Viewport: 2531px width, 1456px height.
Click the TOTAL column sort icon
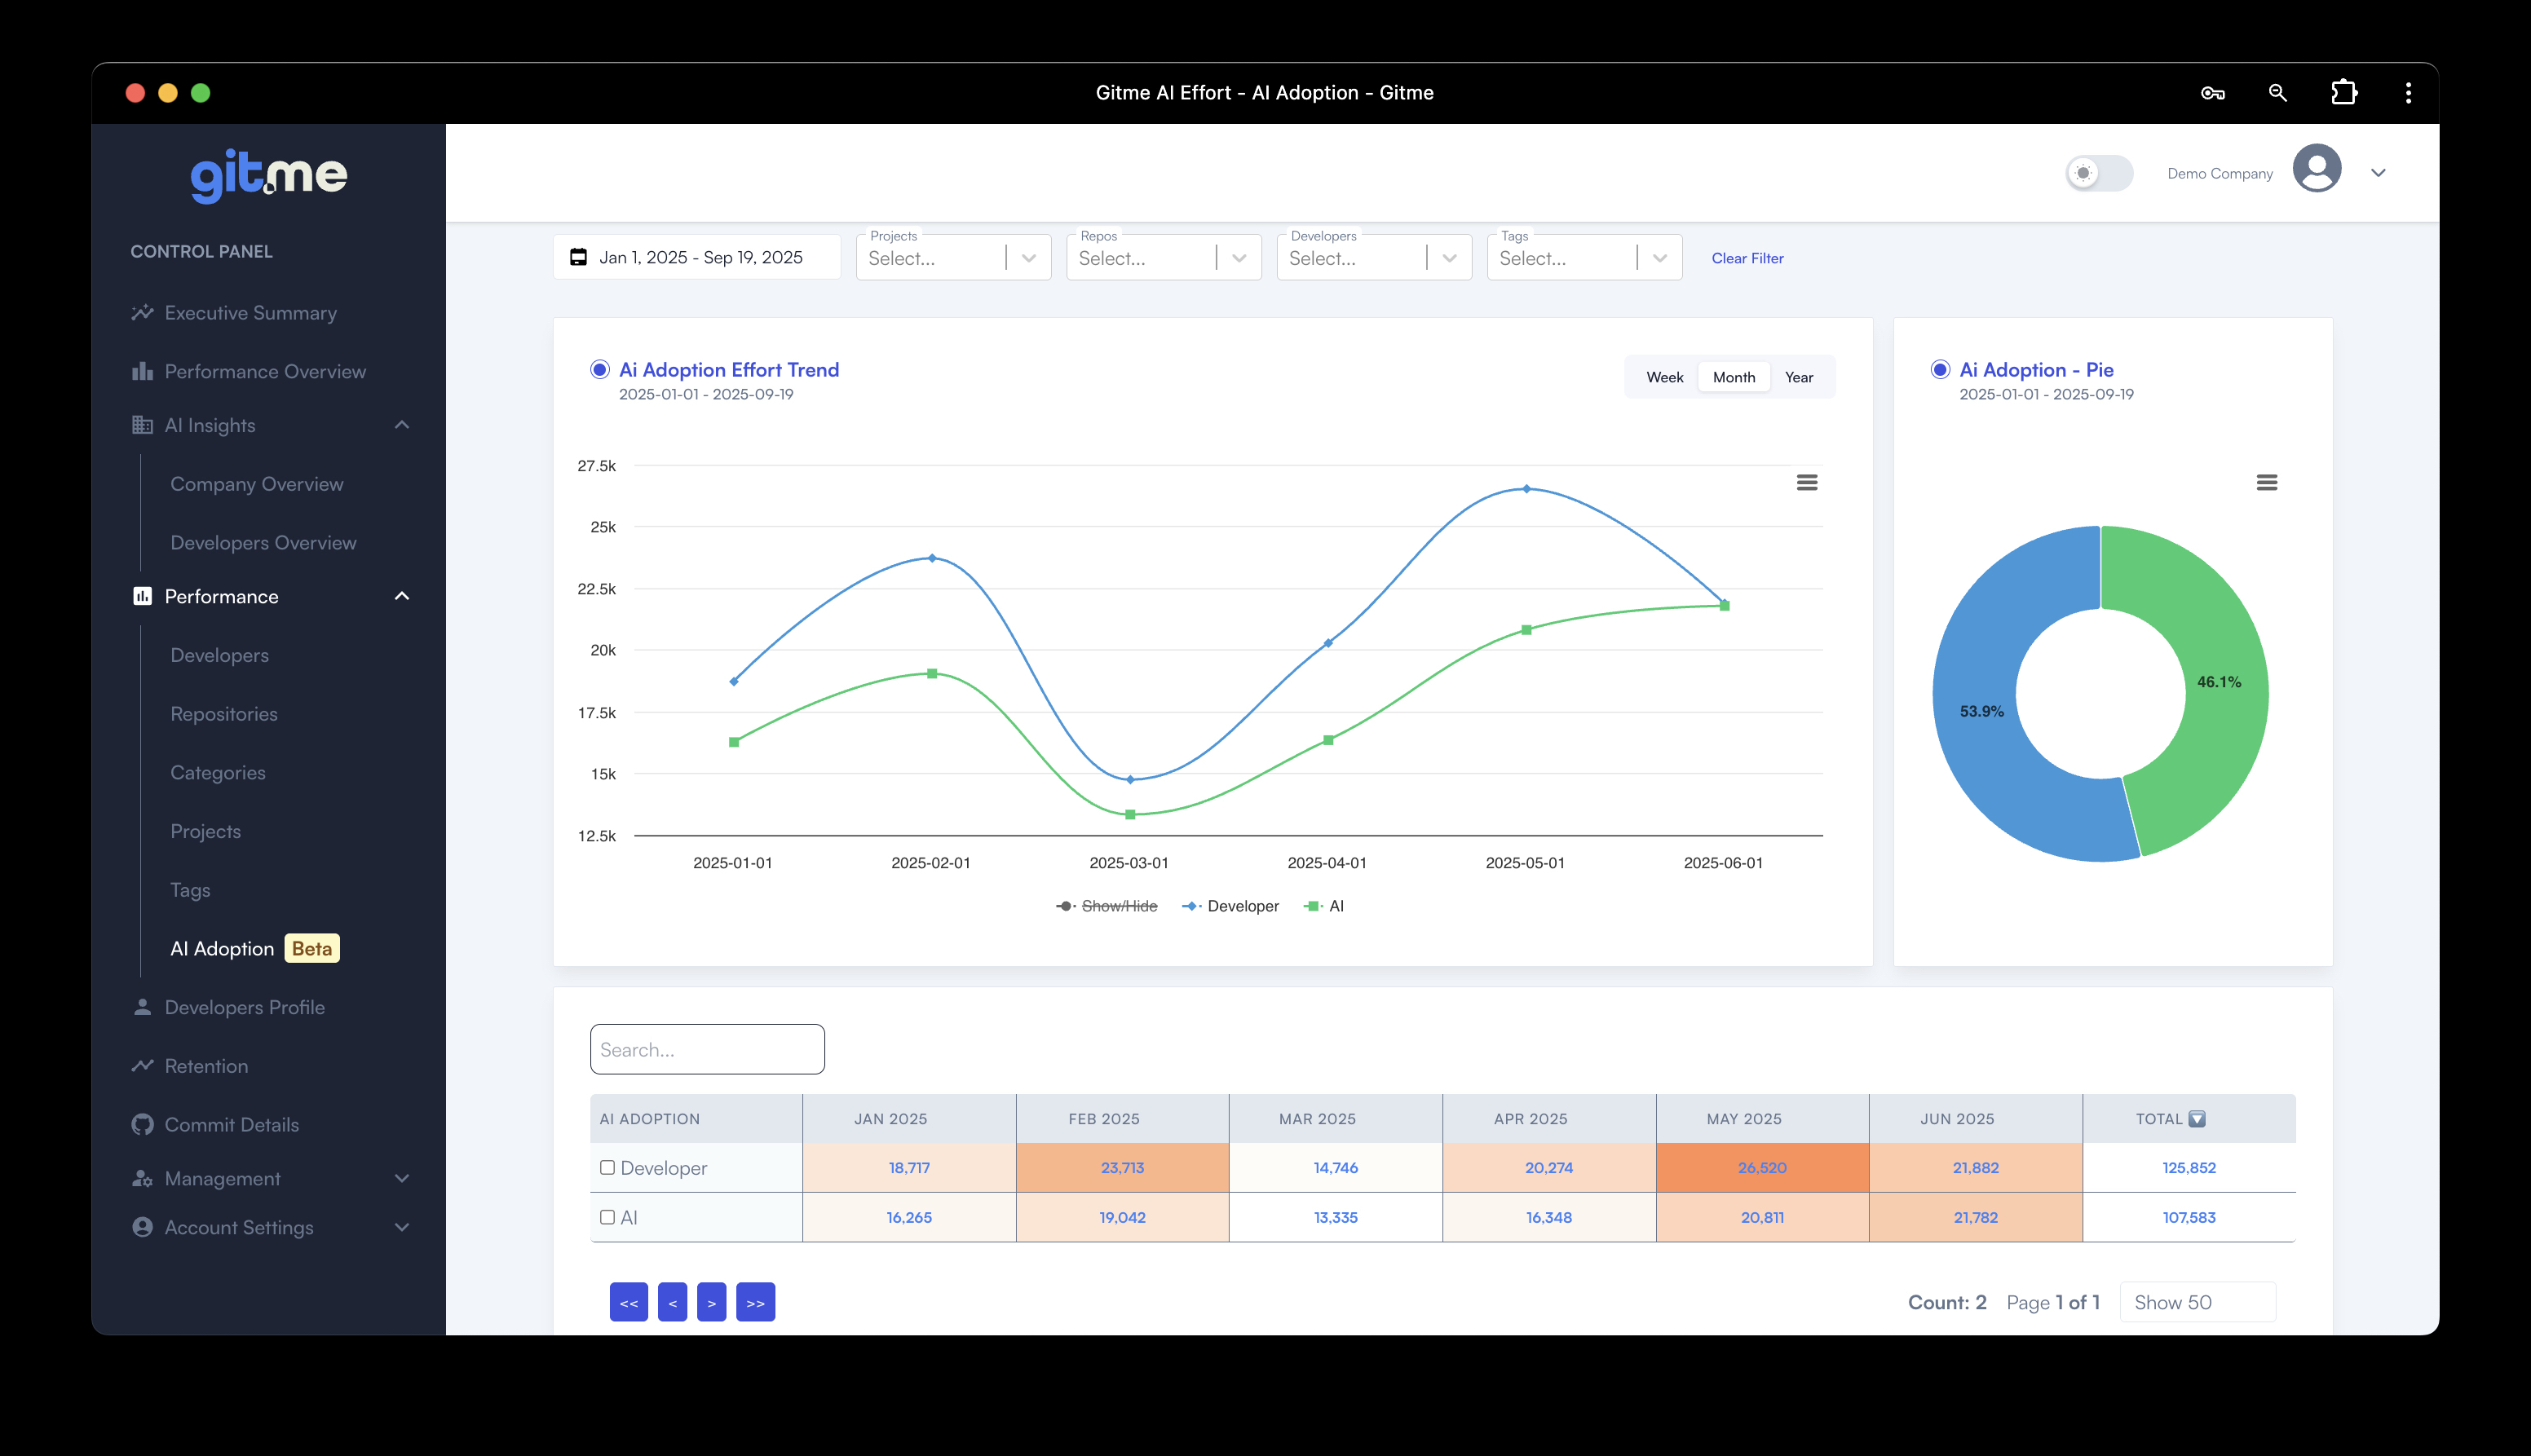click(2196, 1119)
